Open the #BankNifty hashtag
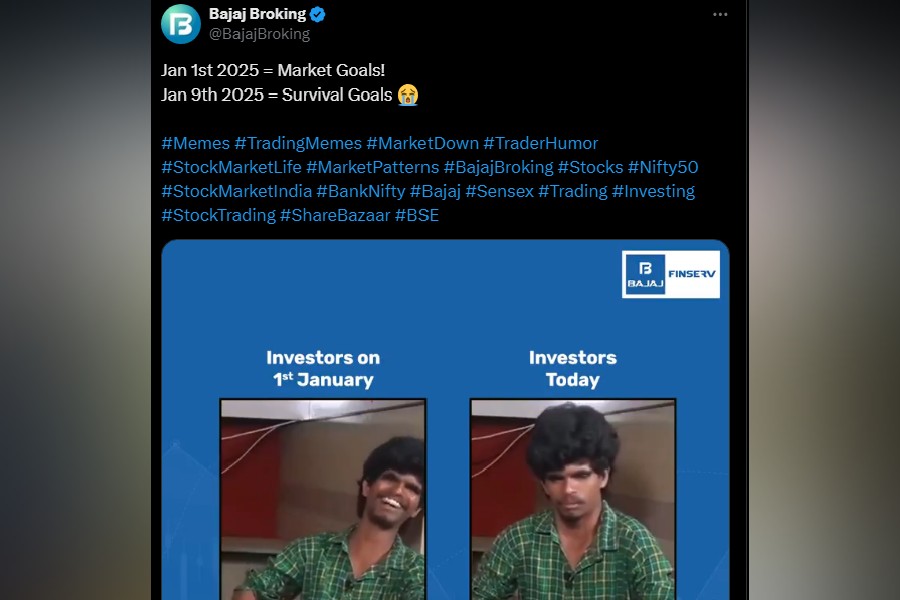Viewport: 900px width, 600px height. point(360,191)
